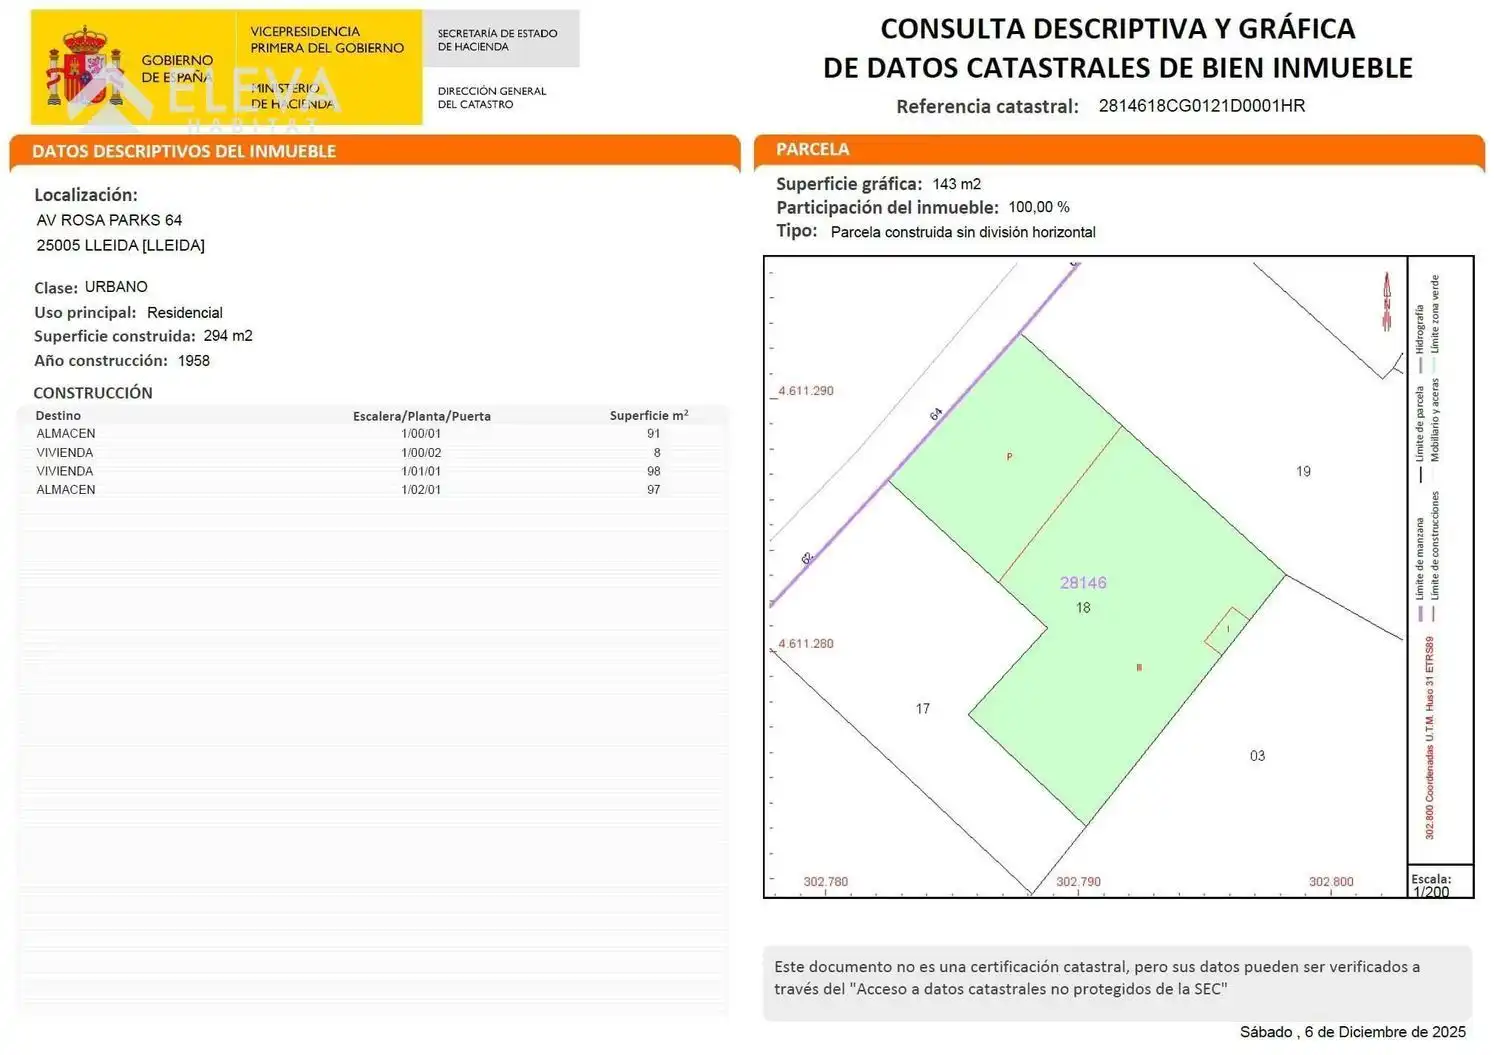1500x1055 pixels.
Task: Click neighboring parcel 17 on the map
Action: [923, 709]
